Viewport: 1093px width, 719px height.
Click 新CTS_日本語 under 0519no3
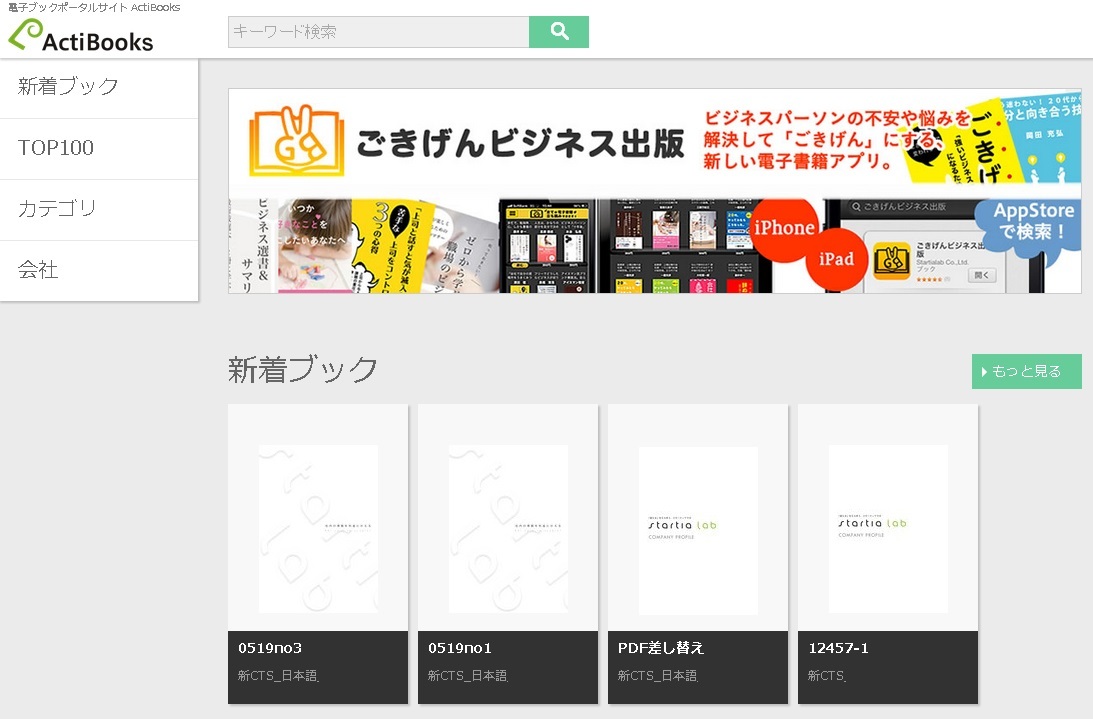tap(278, 675)
